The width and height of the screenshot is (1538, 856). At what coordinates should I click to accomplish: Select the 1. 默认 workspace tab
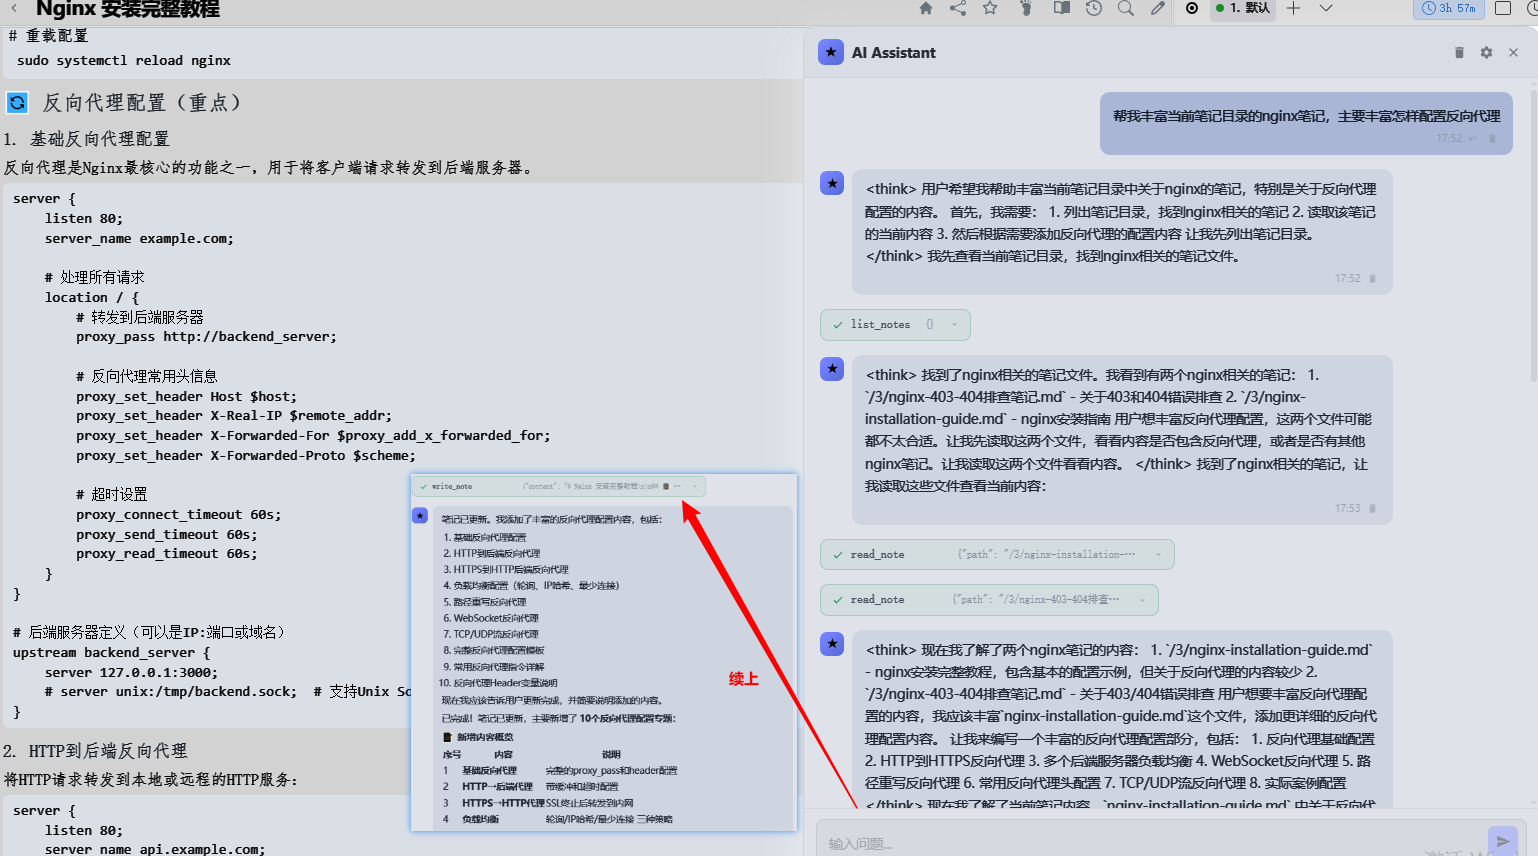pyautogui.click(x=1242, y=8)
